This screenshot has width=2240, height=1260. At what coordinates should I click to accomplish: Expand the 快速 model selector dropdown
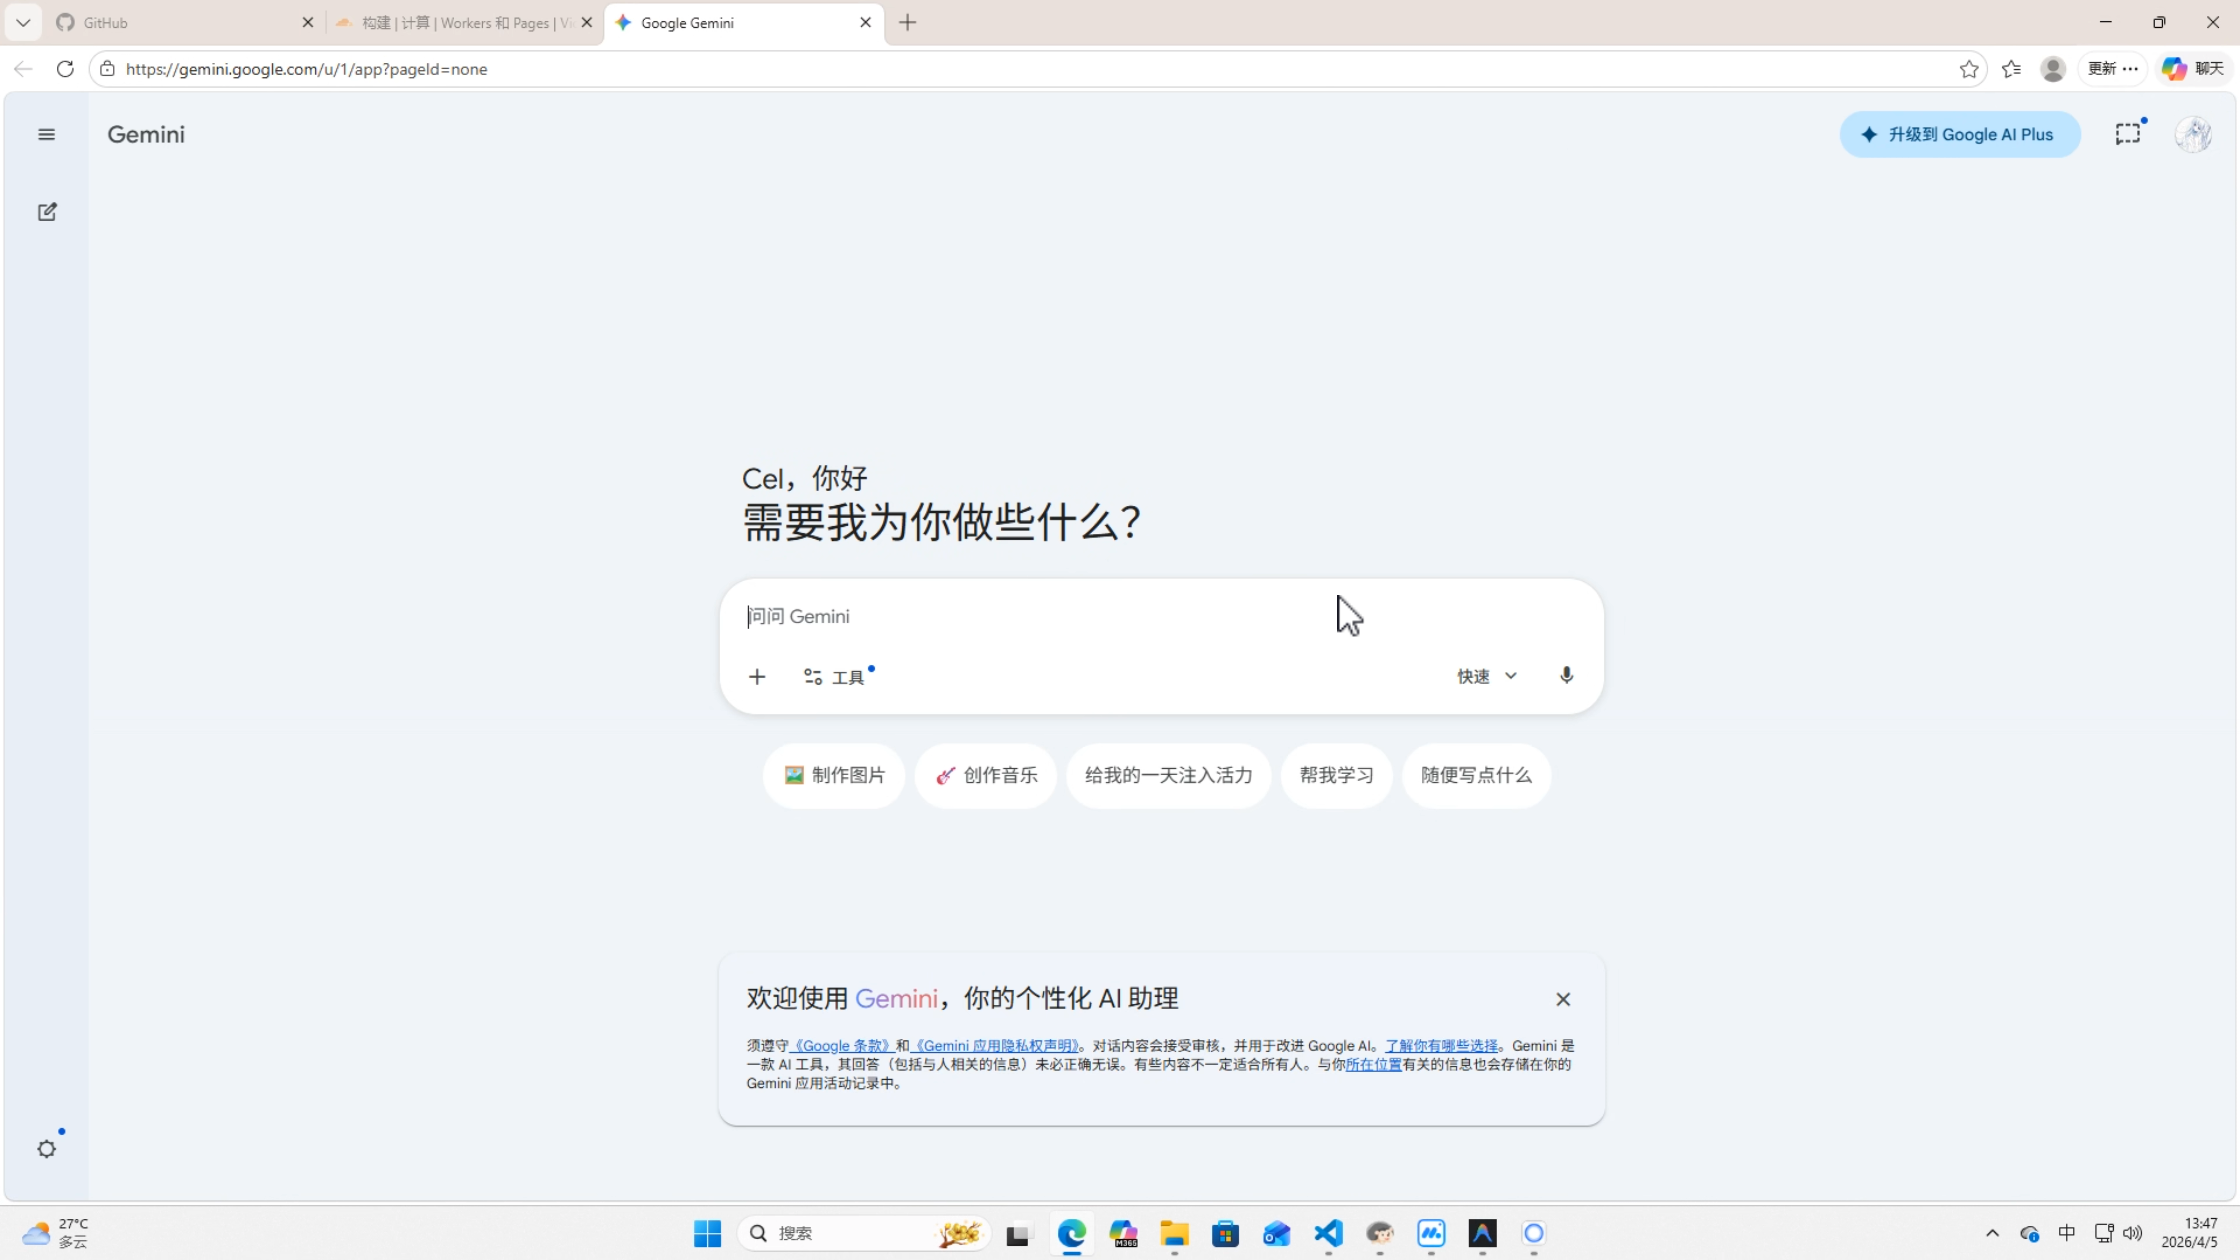pyautogui.click(x=1487, y=676)
